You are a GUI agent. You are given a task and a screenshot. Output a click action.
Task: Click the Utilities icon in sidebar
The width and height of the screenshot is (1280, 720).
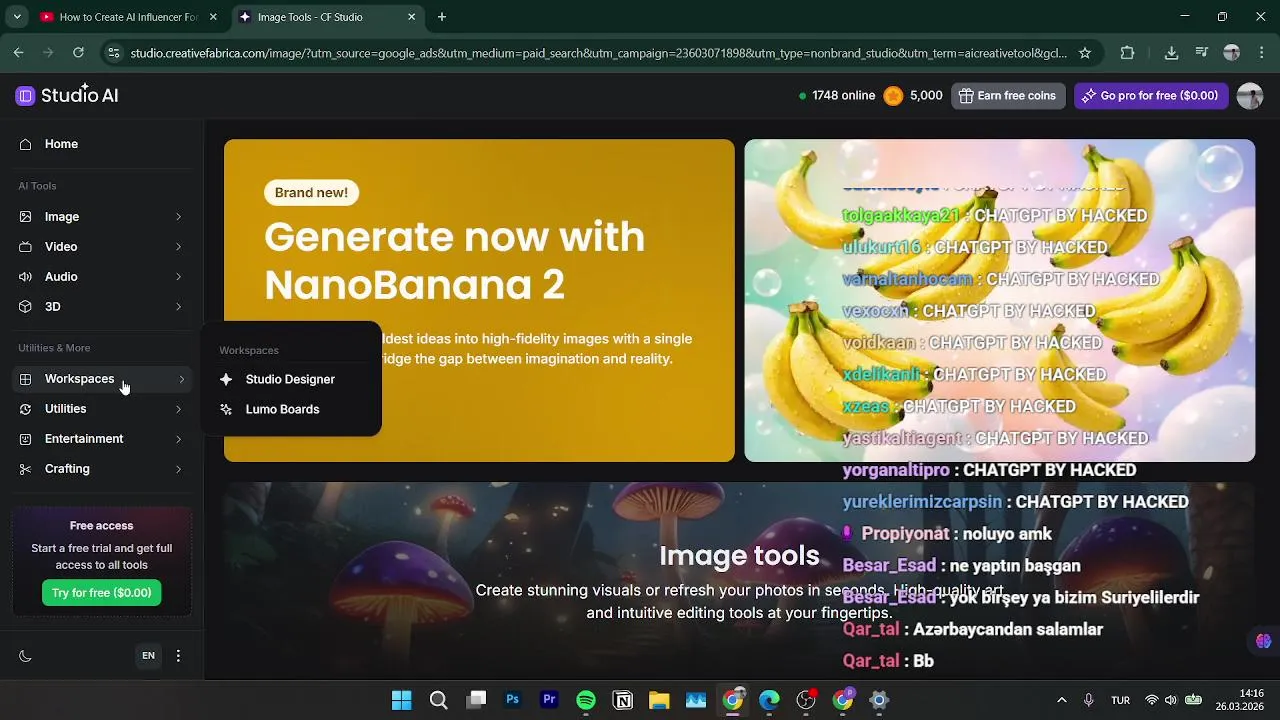click(x=25, y=409)
